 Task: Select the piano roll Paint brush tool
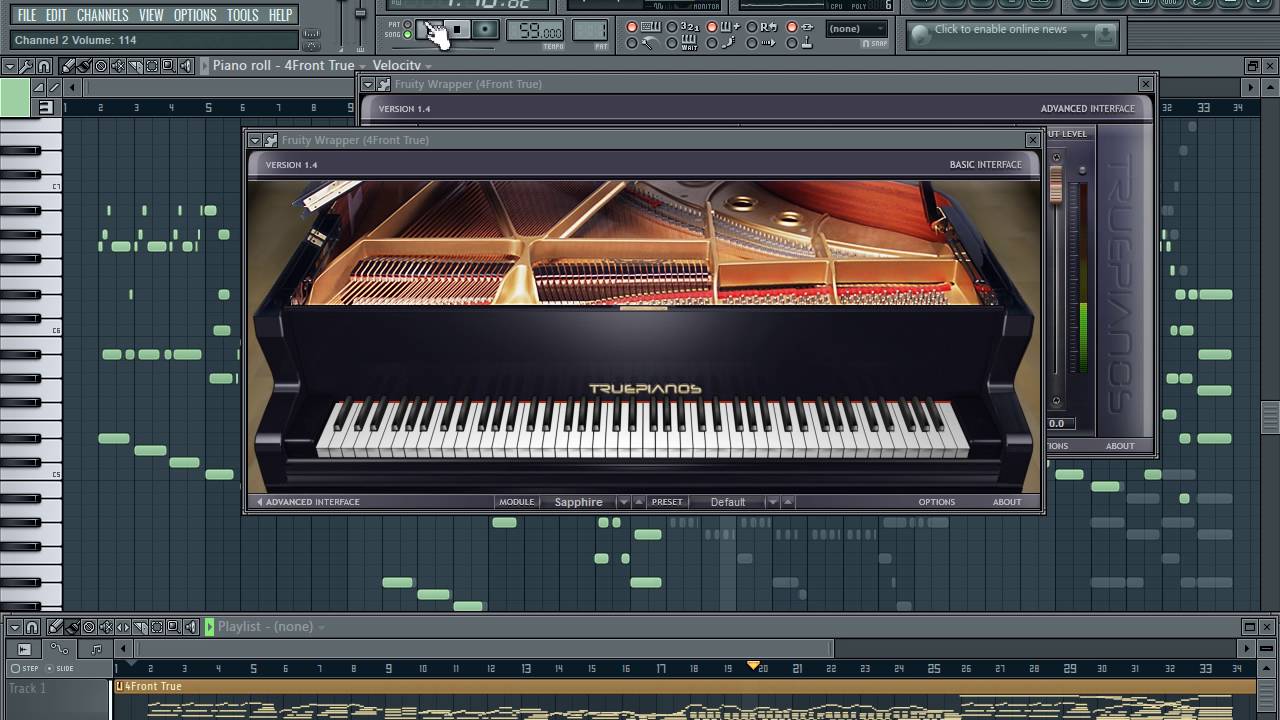(83, 66)
